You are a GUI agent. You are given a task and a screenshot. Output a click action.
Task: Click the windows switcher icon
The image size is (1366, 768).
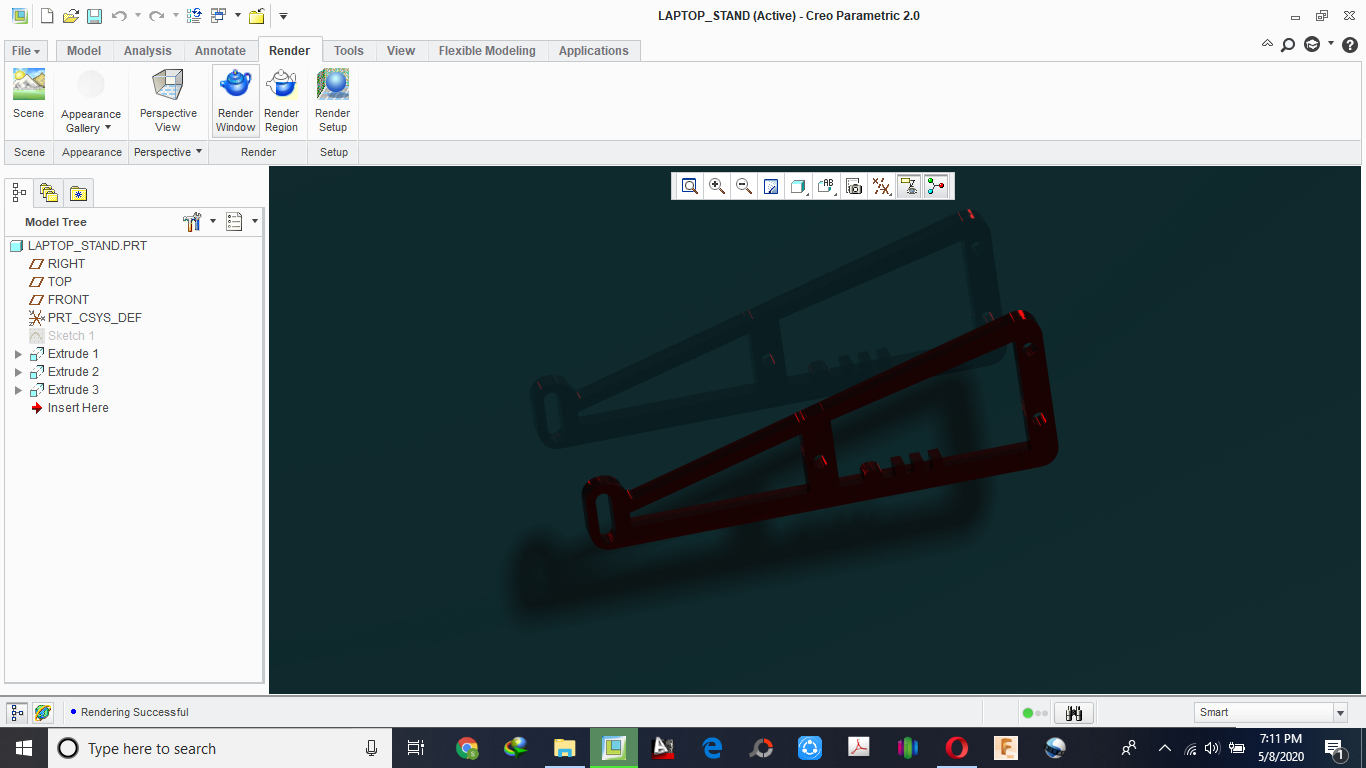click(218, 16)
